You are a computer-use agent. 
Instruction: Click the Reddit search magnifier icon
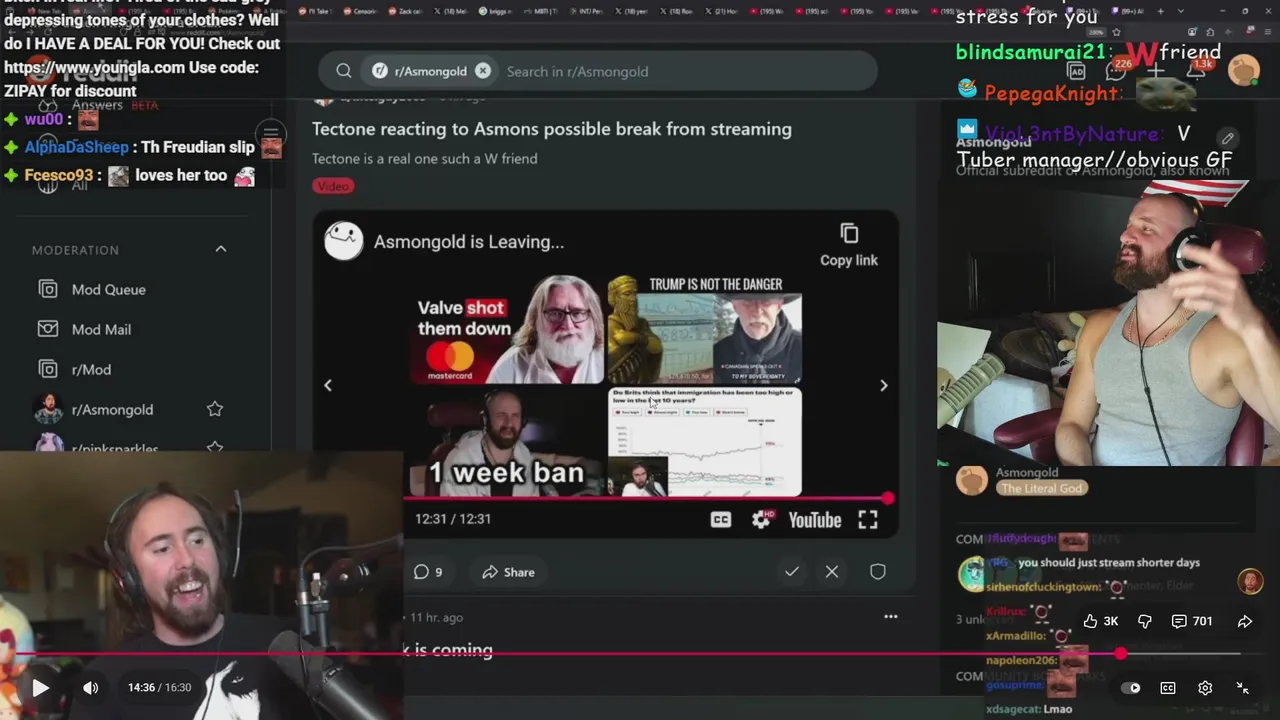(x=344, y=71)
